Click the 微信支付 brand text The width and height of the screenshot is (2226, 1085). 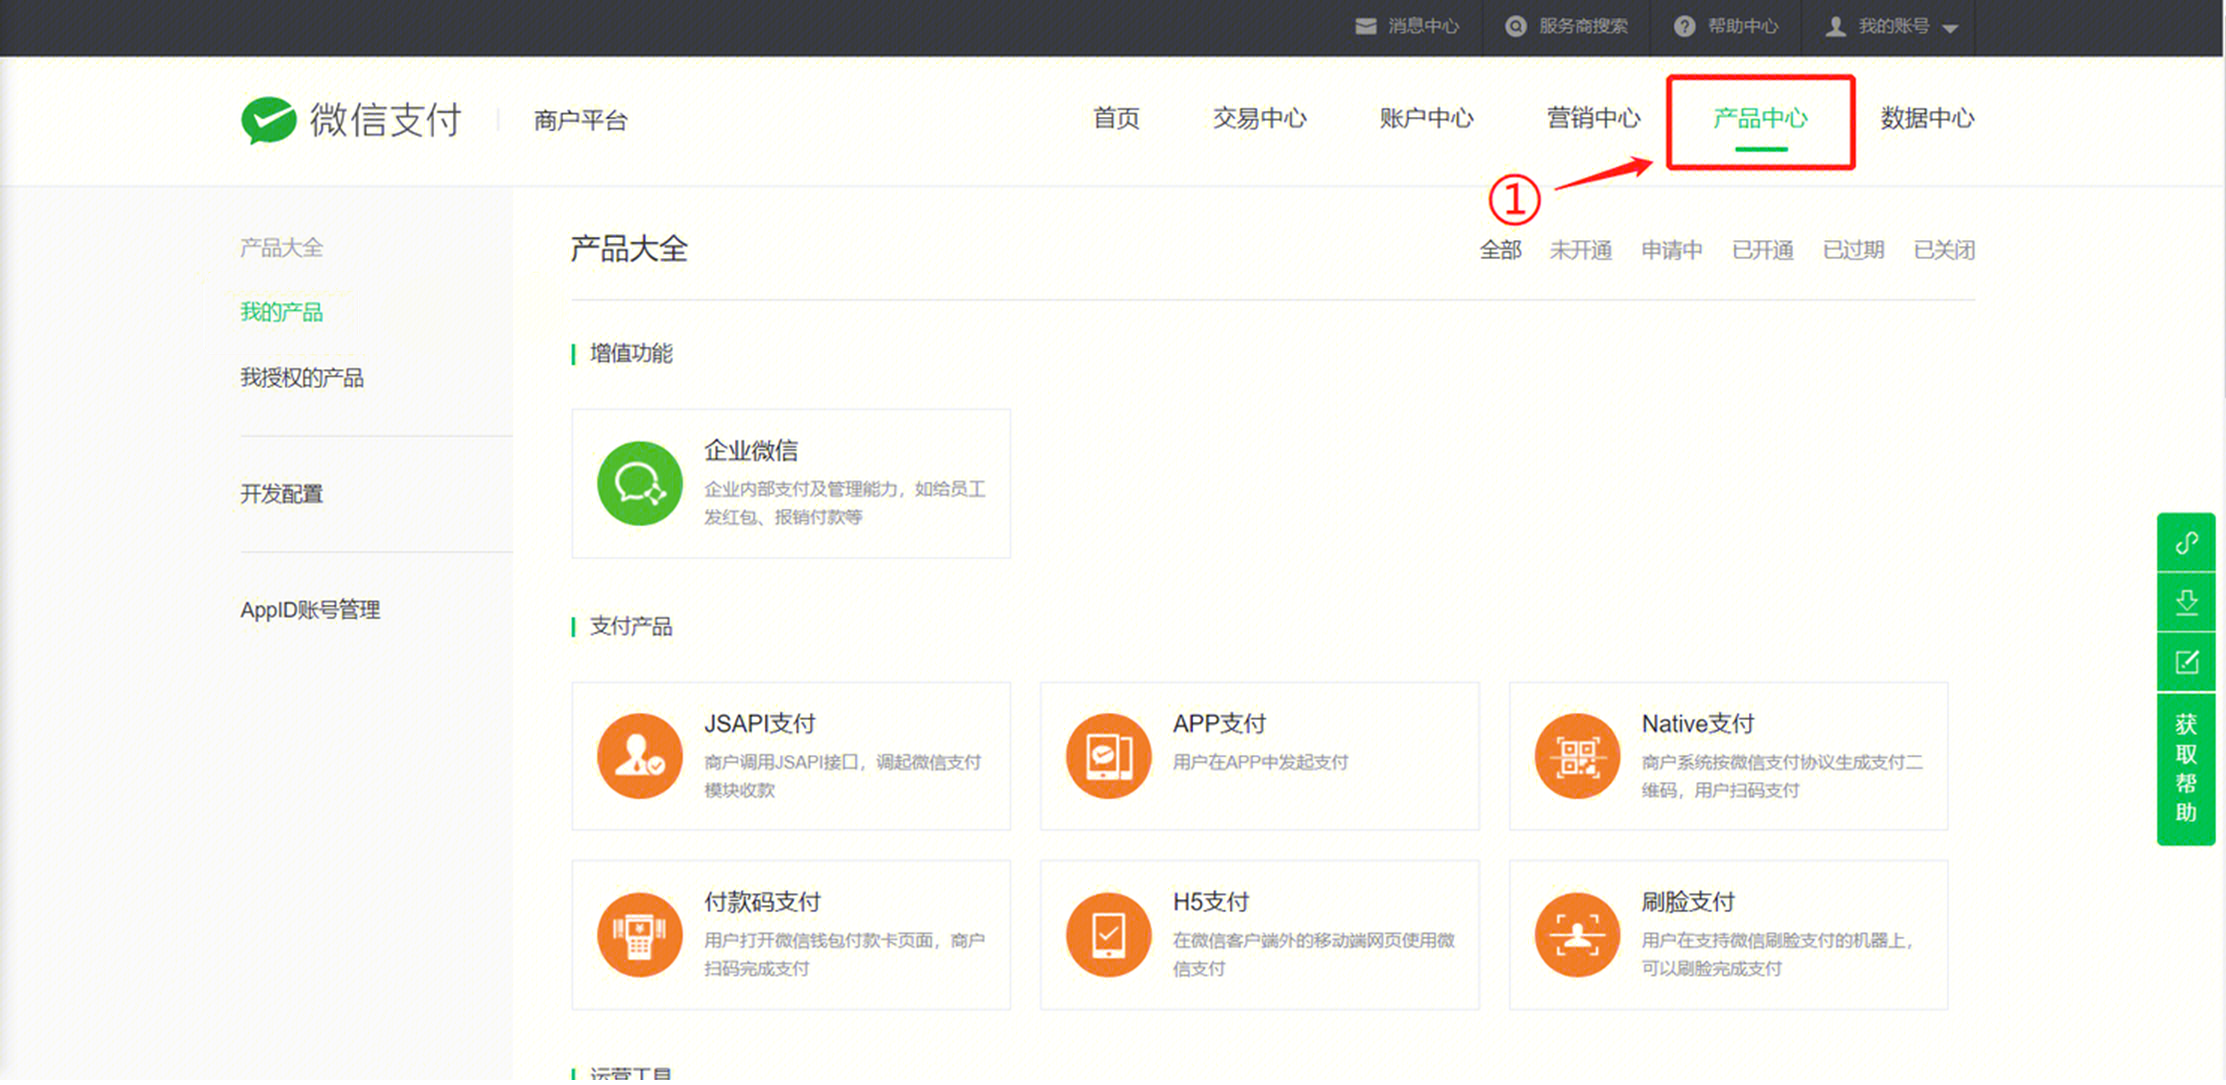pos(386,120)
